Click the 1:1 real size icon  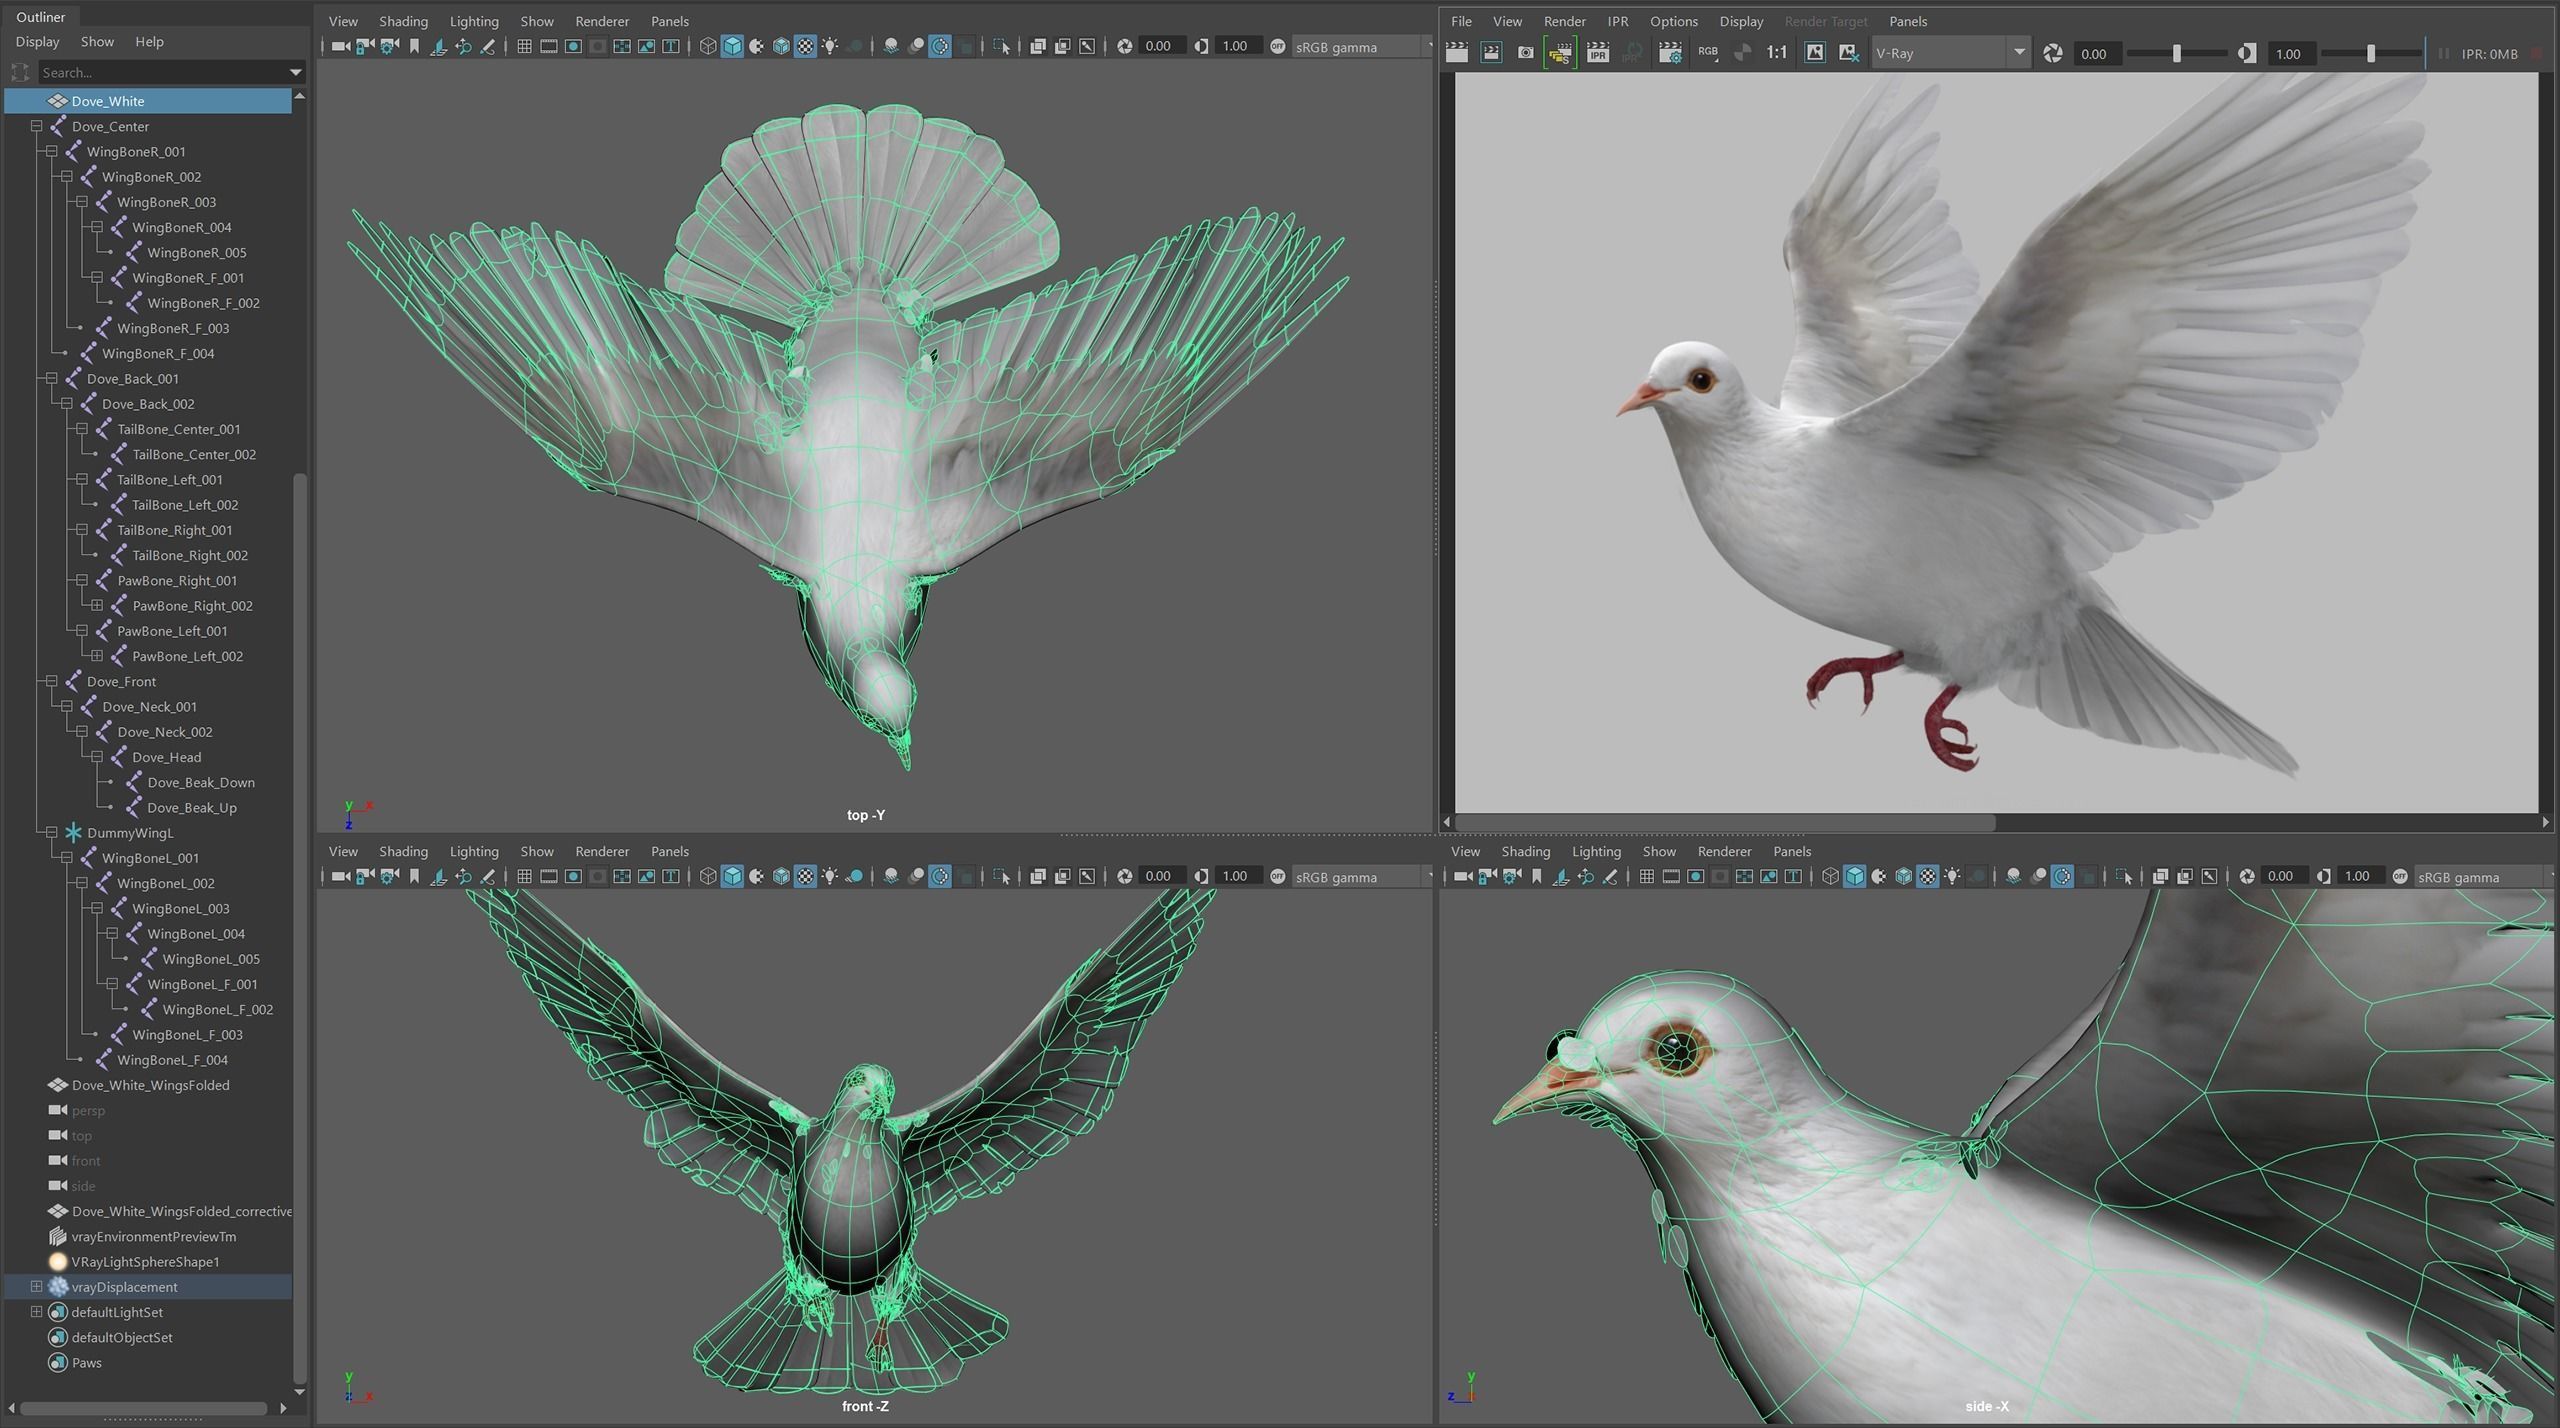coord(1776,53)
